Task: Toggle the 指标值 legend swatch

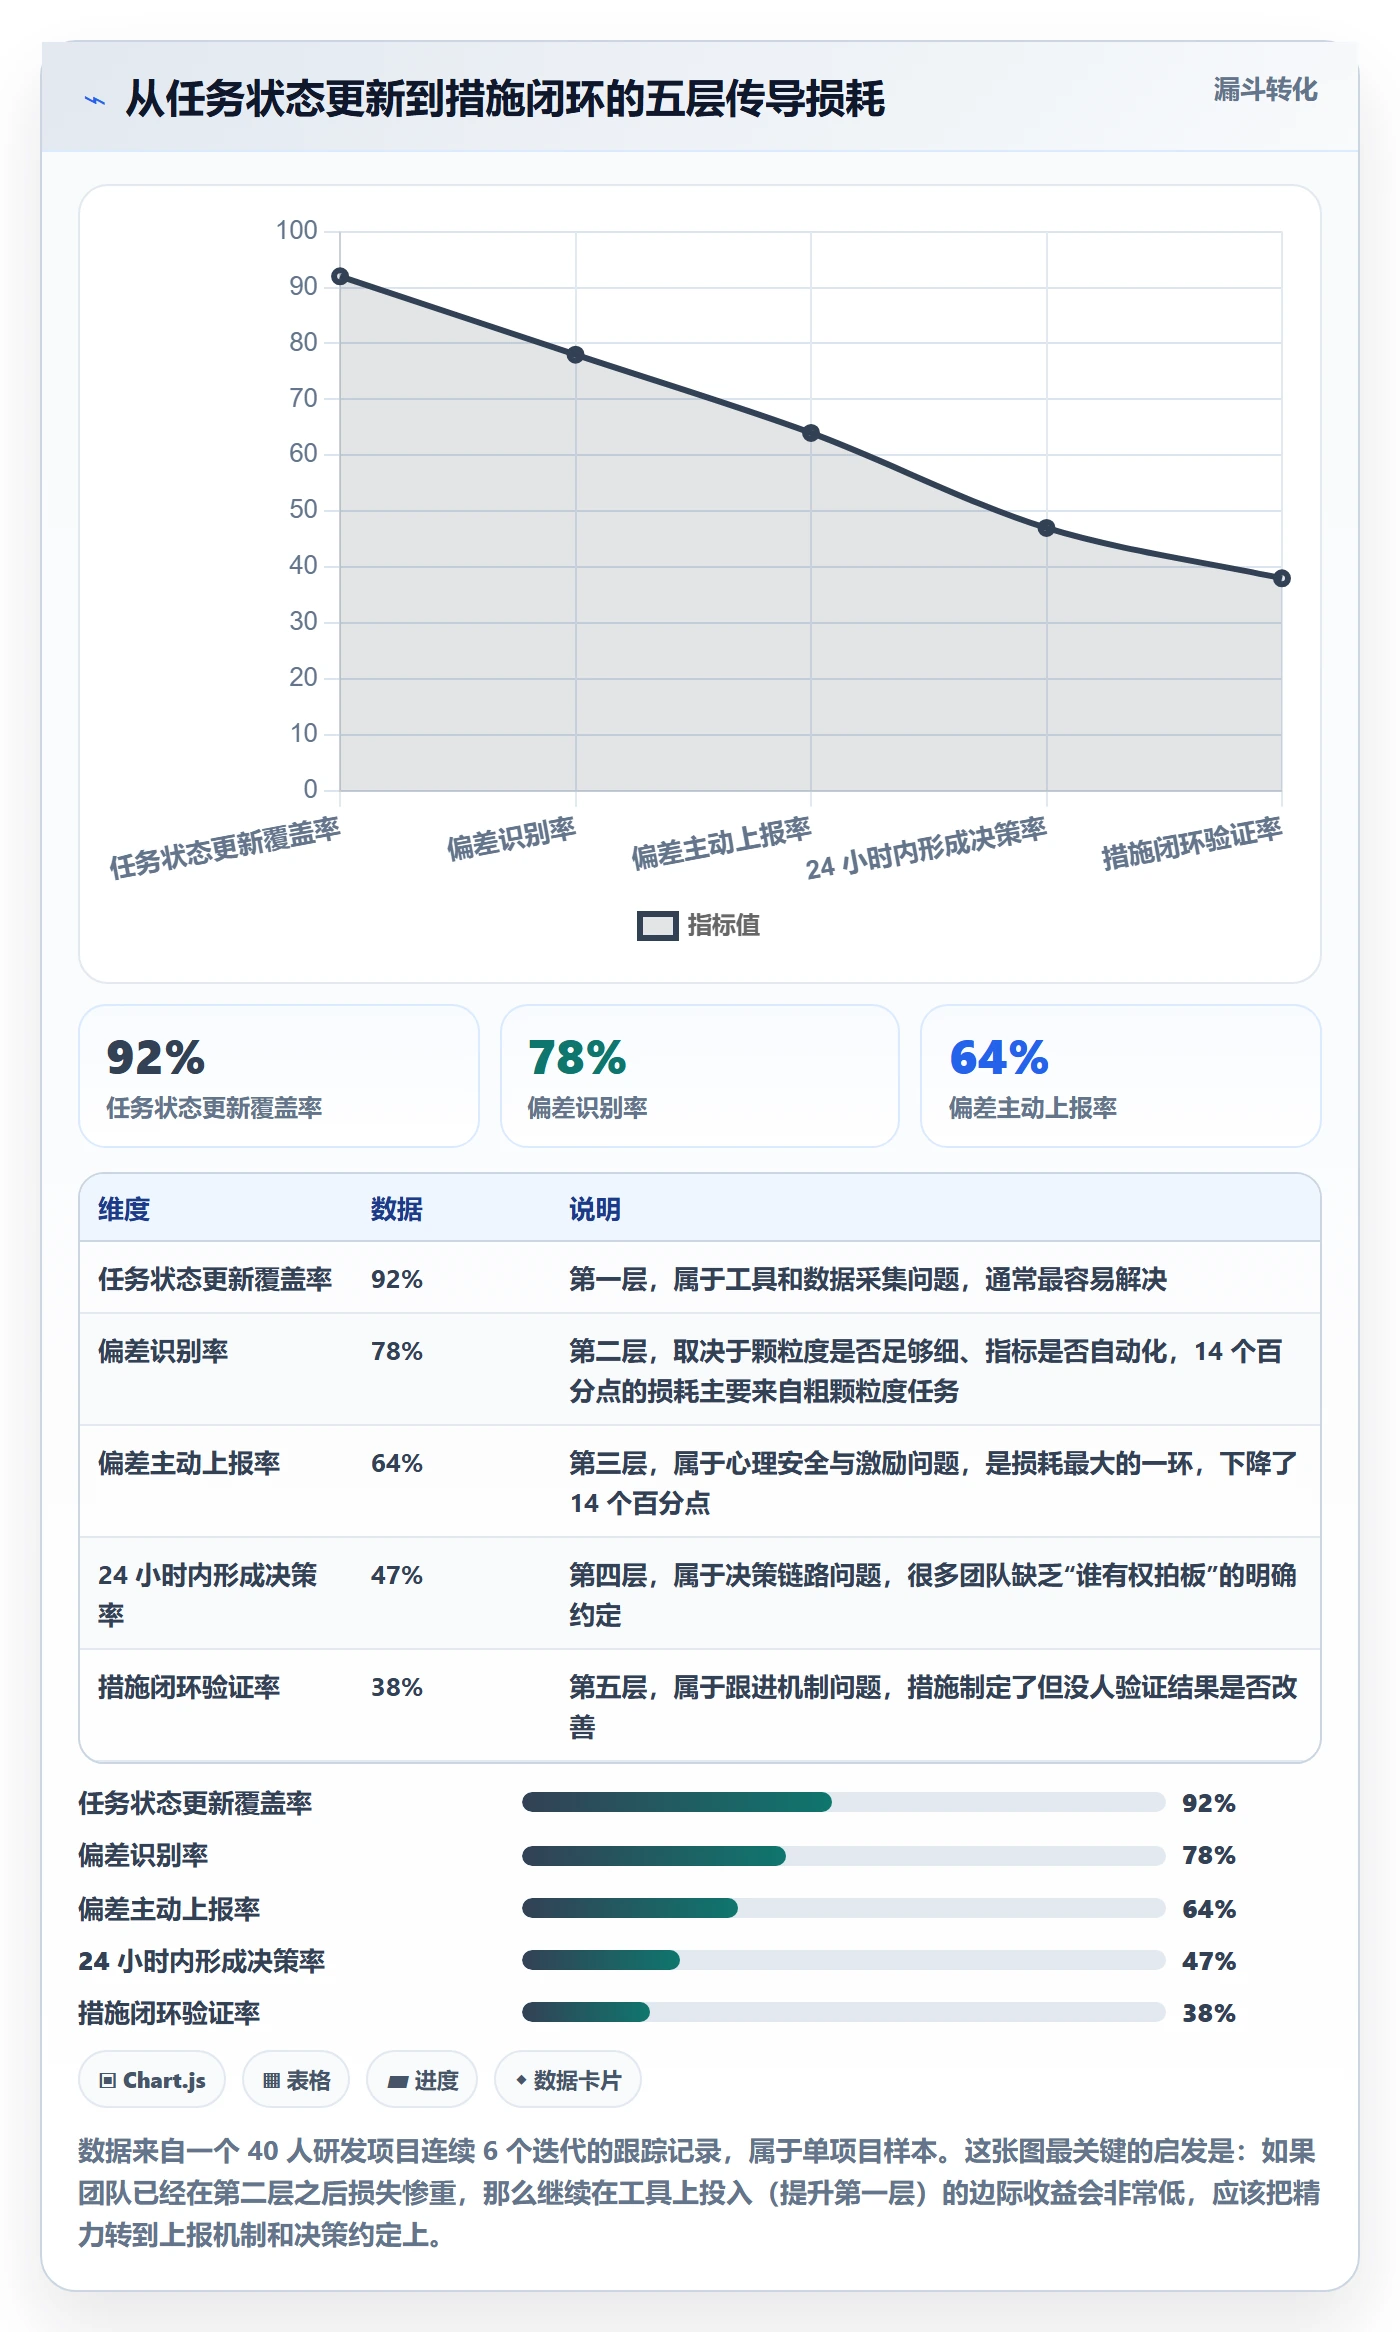Action: point(657,926)
